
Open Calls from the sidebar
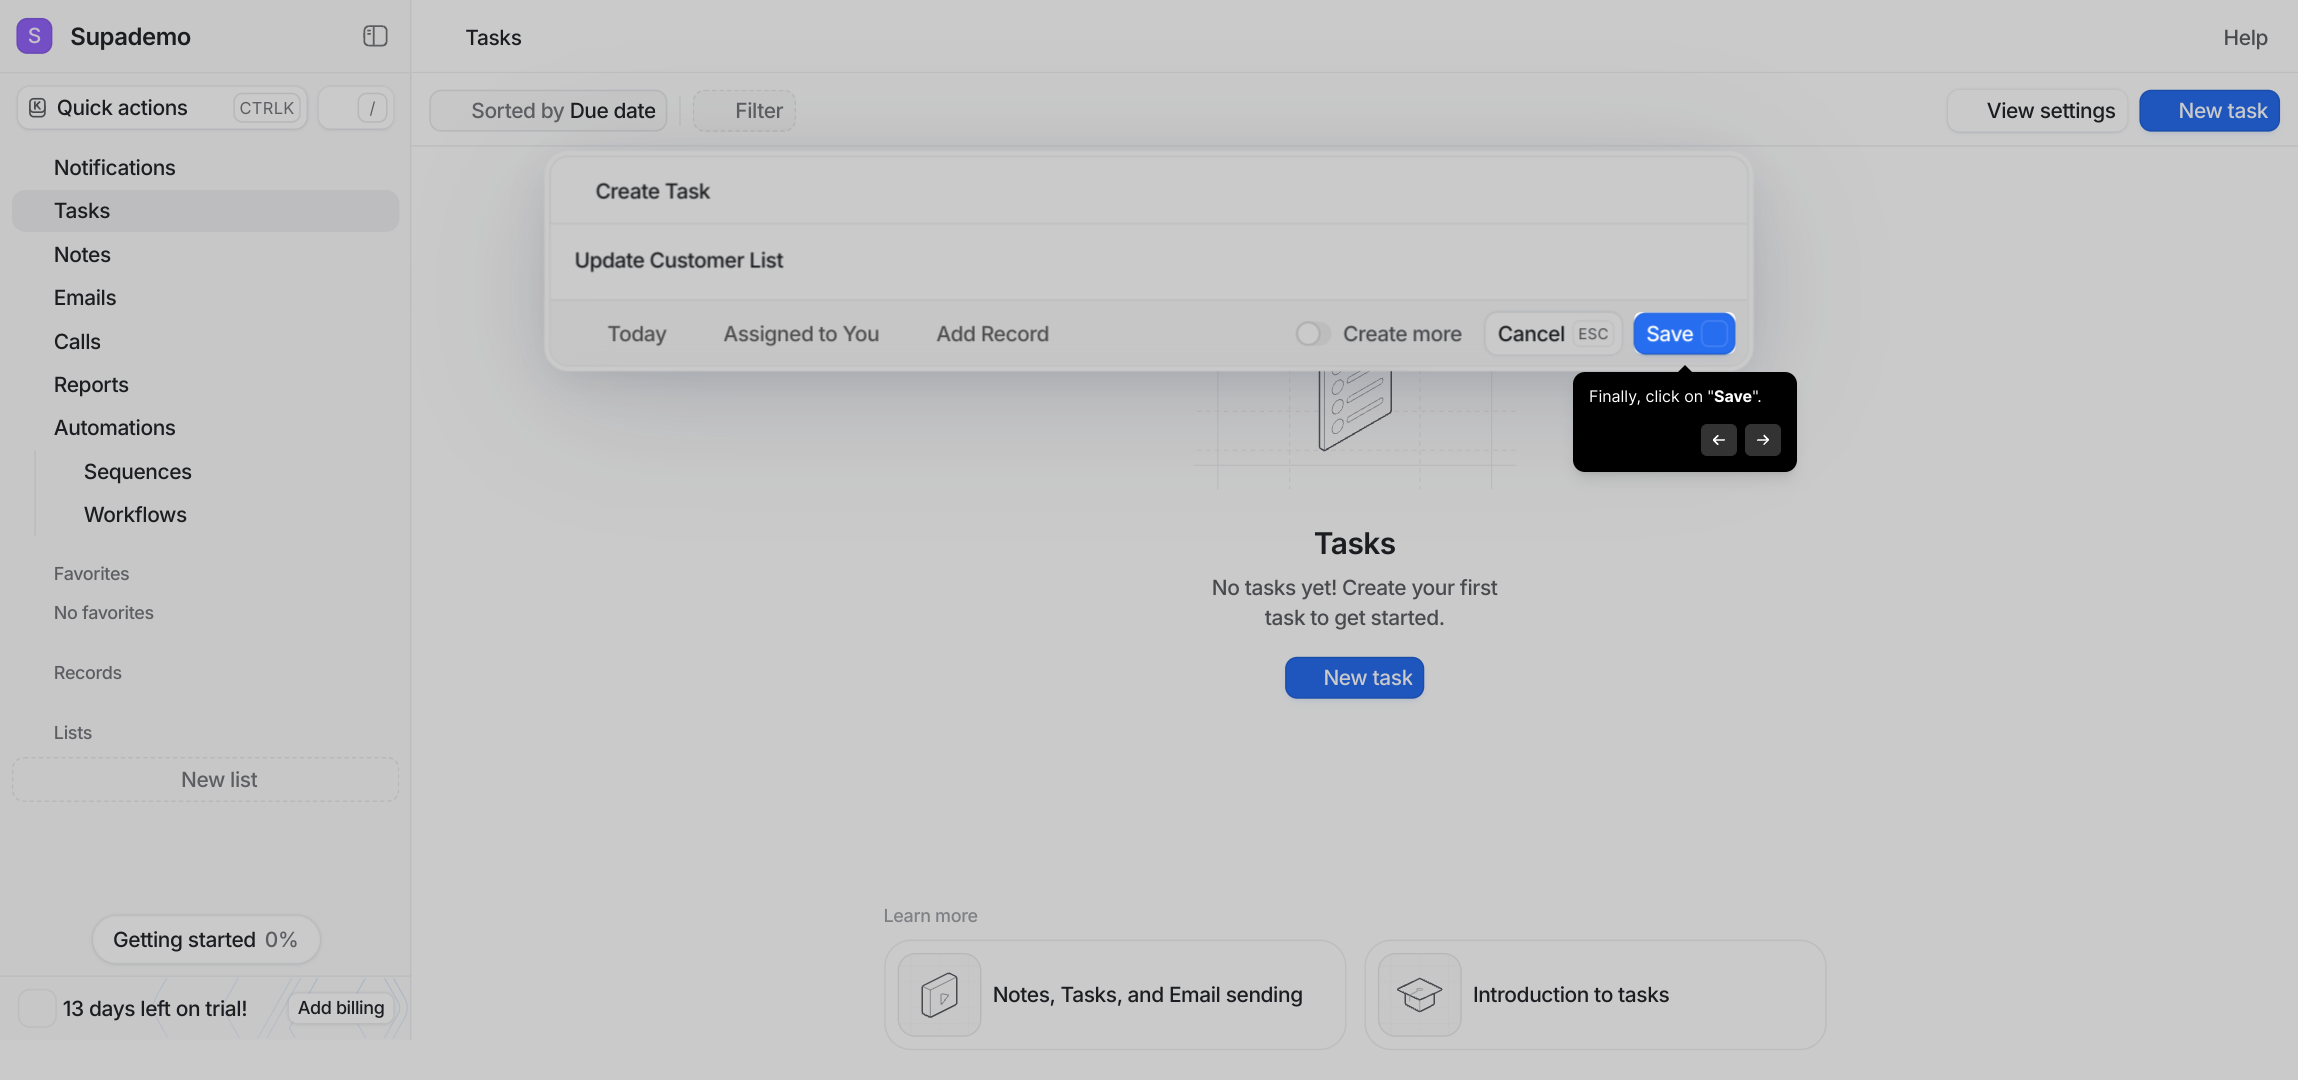205,342
